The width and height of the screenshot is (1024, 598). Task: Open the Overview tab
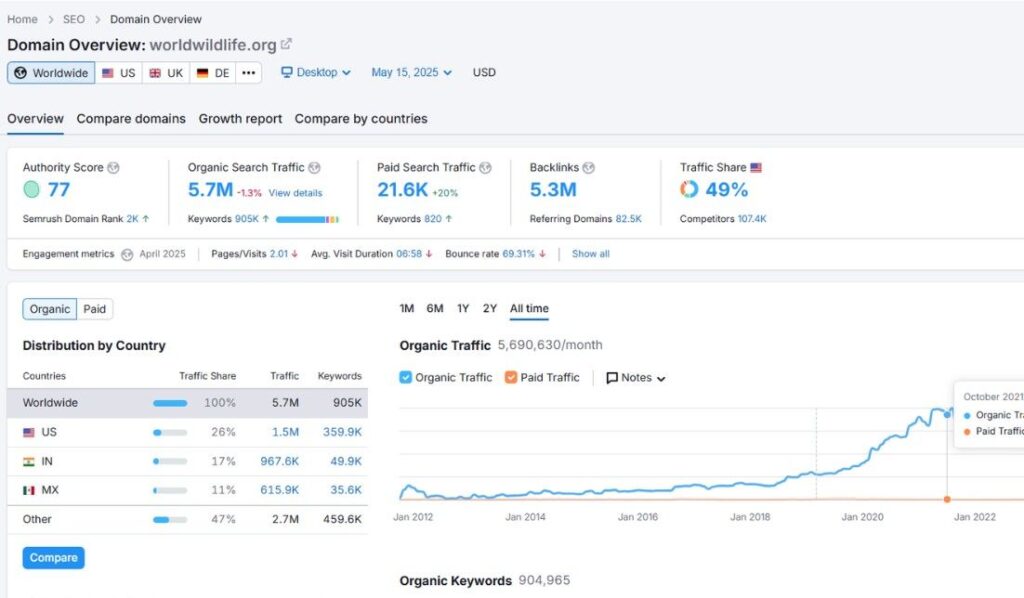(x=35, y=119)
